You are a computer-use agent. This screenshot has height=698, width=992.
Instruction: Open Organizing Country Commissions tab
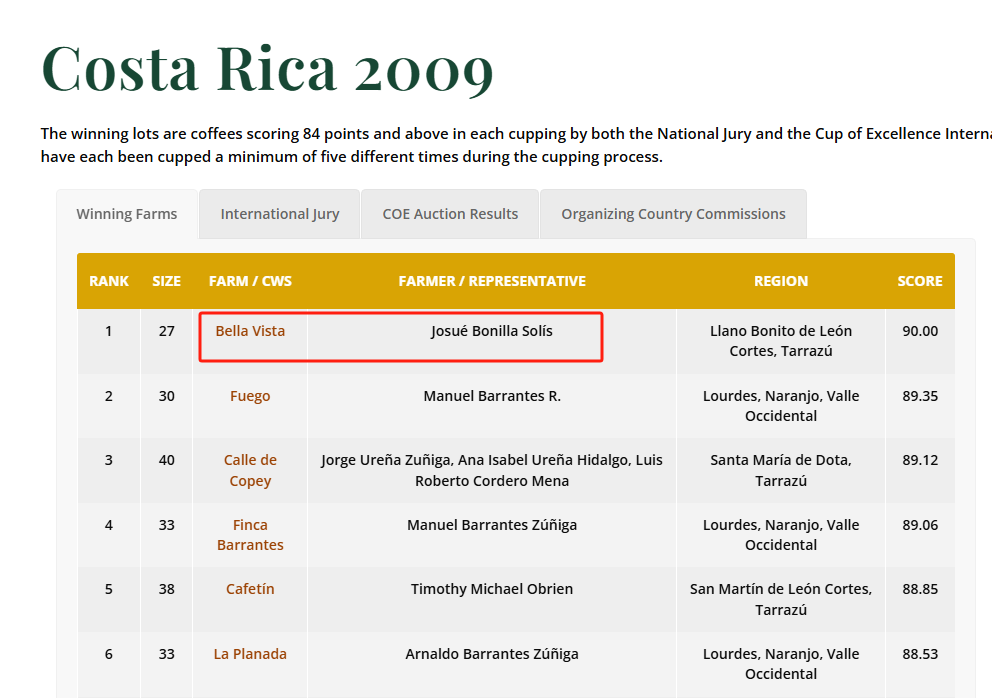[x=673, y=214]
